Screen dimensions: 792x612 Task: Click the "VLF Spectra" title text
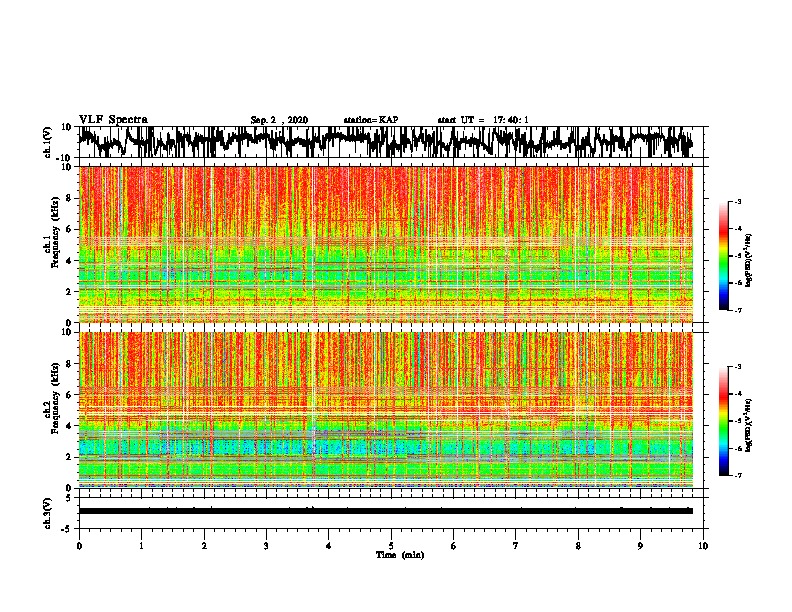click(x=113, y=120)
